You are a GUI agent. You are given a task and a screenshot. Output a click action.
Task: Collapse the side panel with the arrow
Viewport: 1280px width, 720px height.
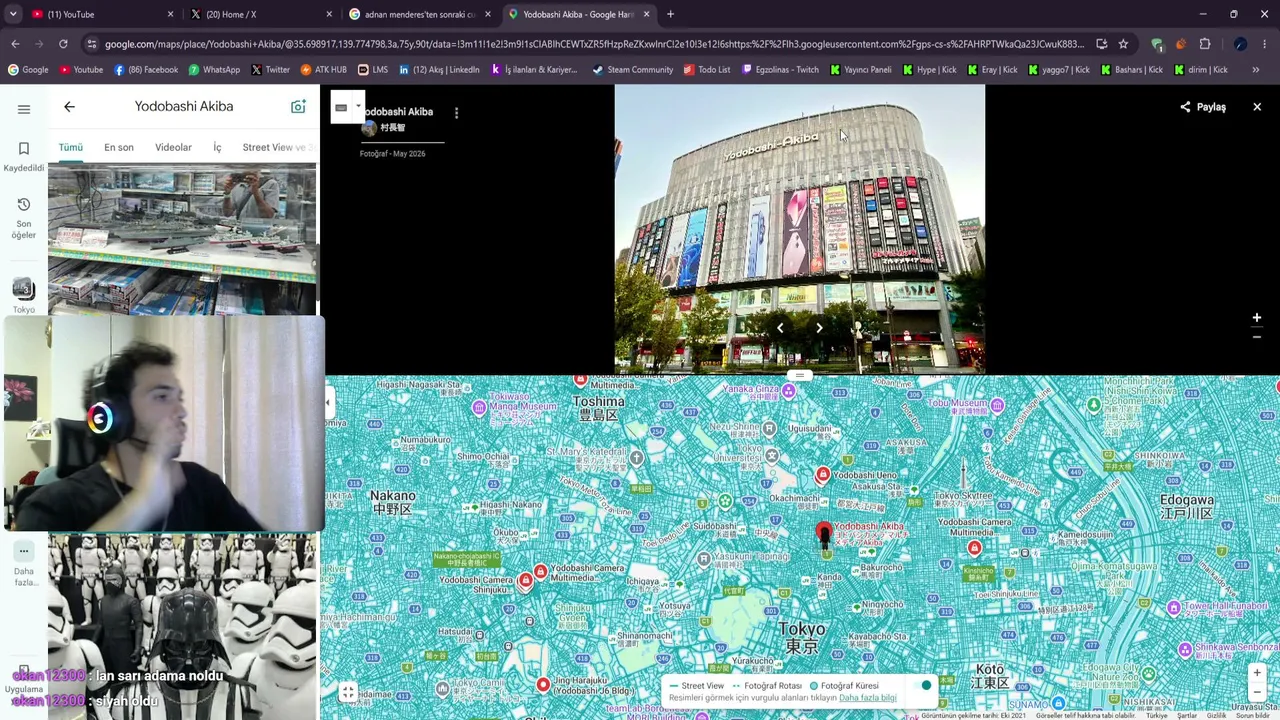[328, 402]
